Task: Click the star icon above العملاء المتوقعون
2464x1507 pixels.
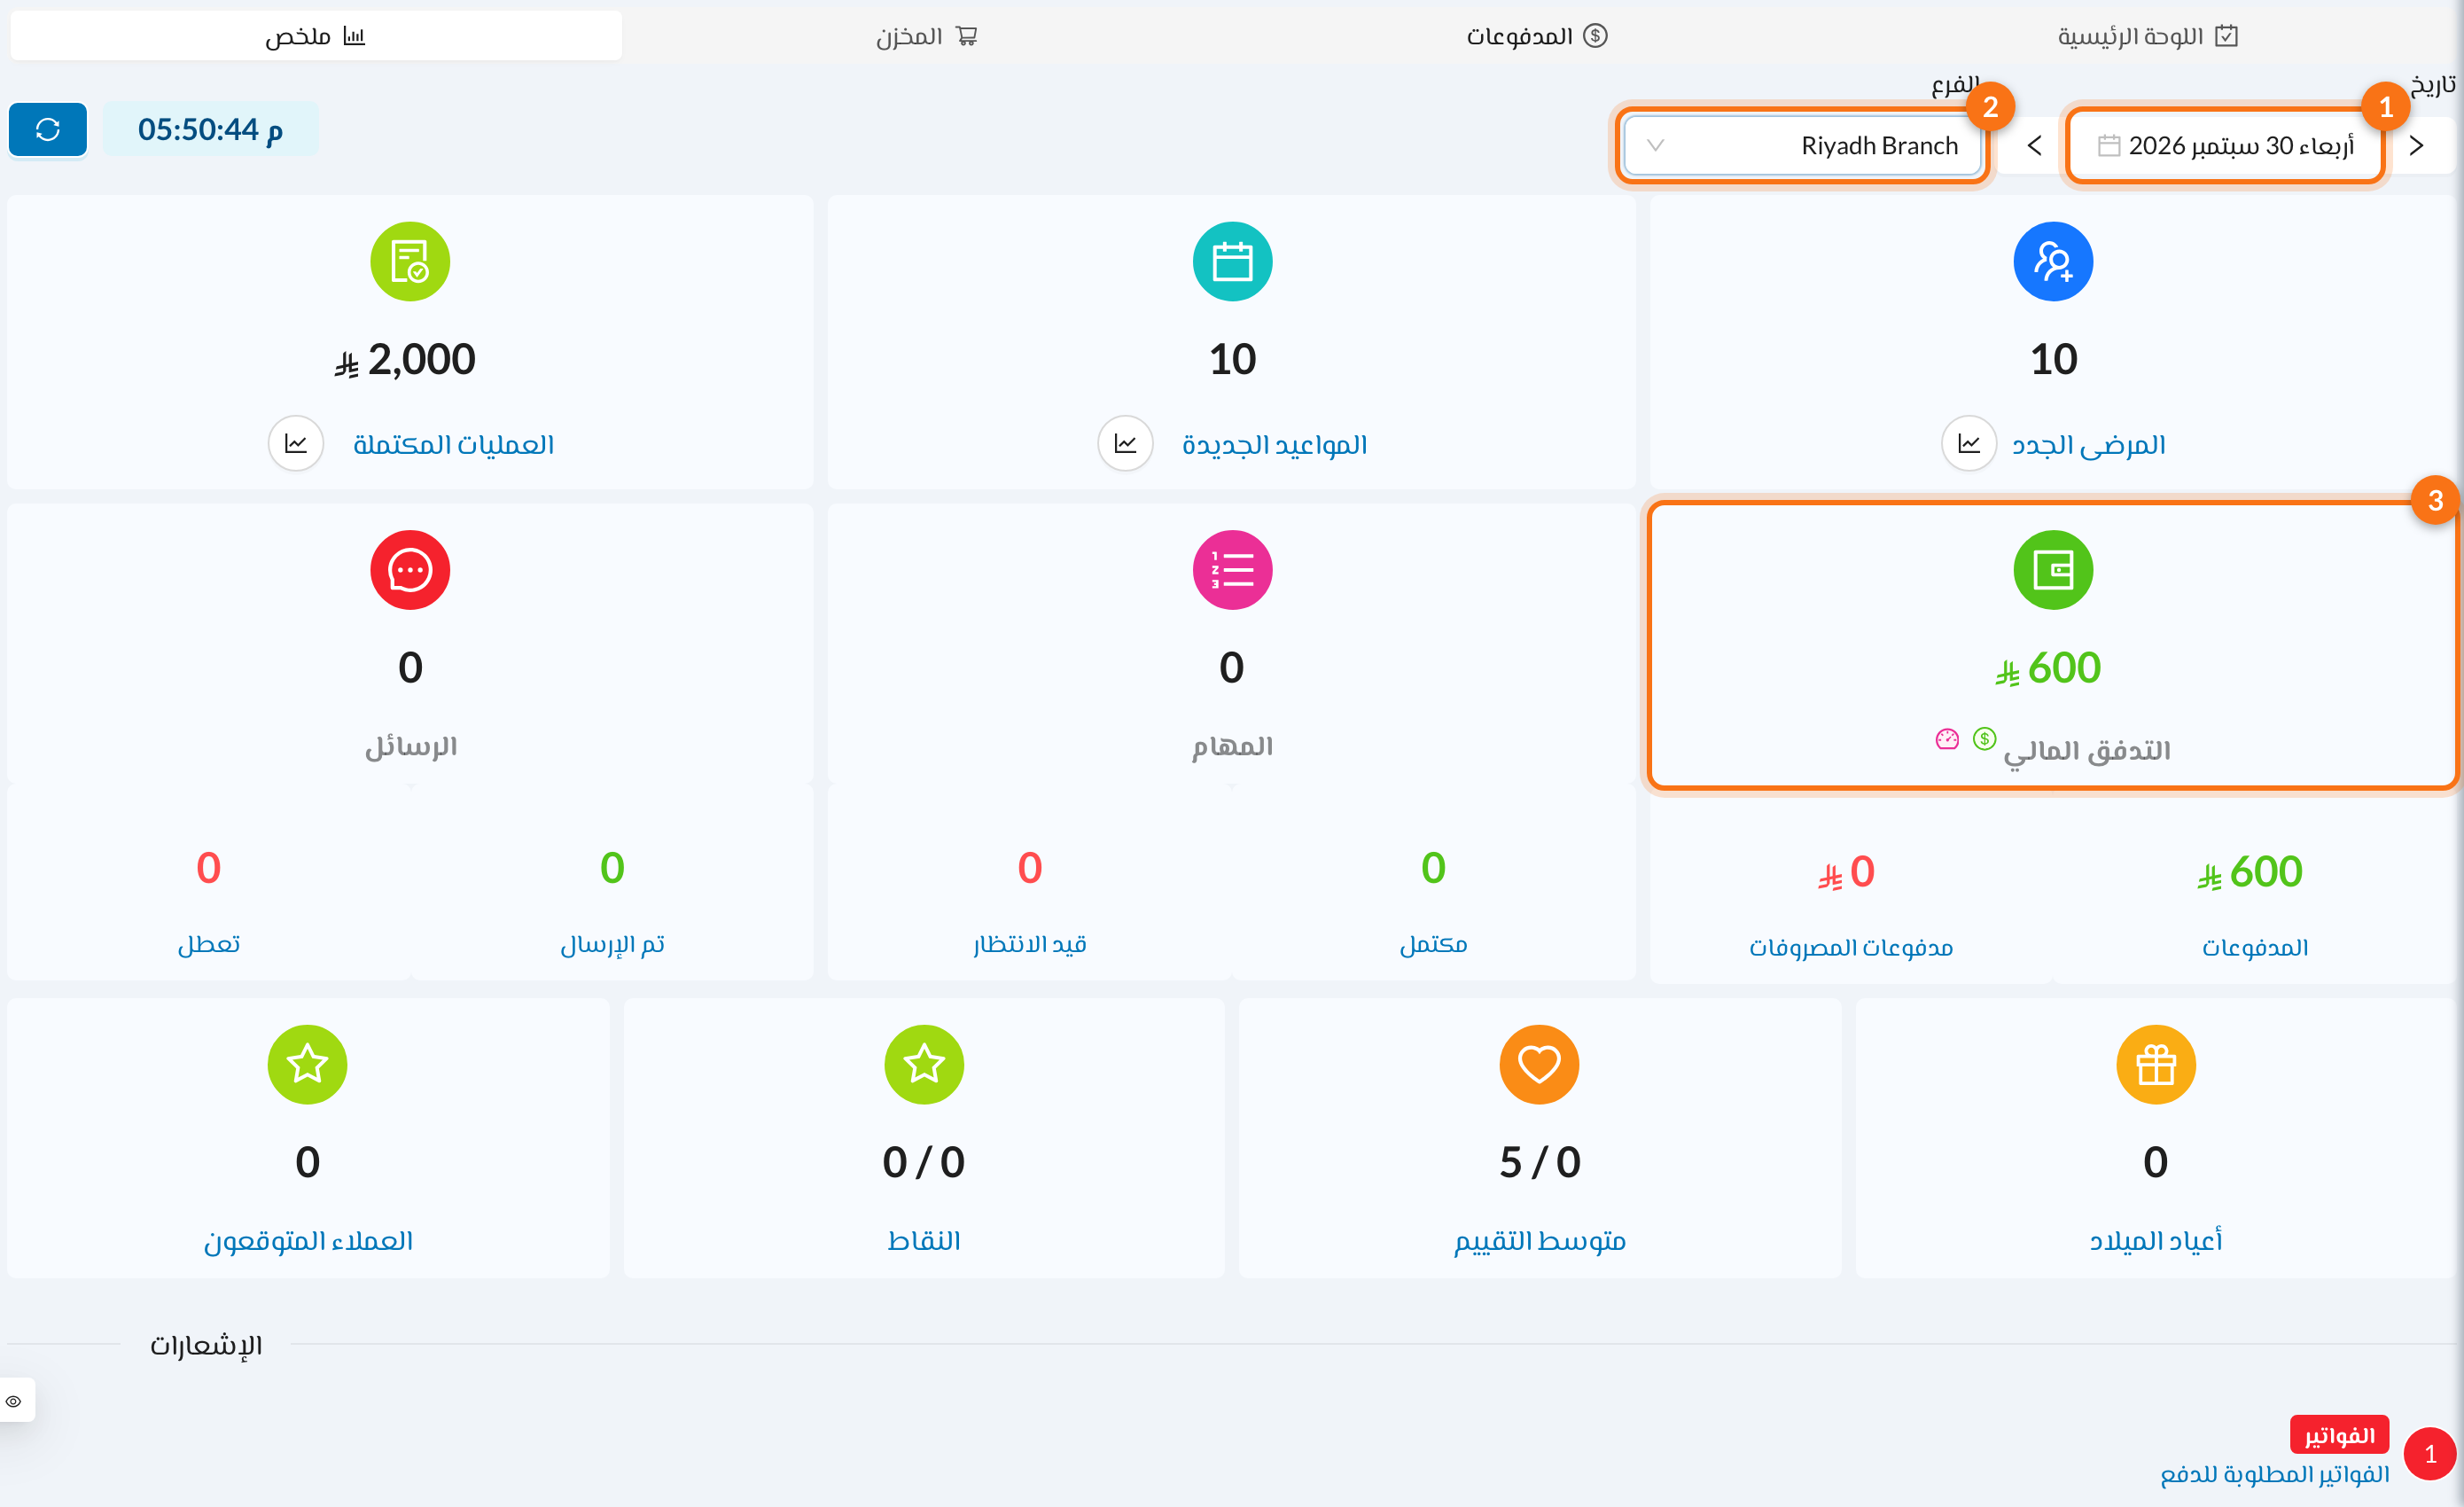Action: tap(307, 1064)
